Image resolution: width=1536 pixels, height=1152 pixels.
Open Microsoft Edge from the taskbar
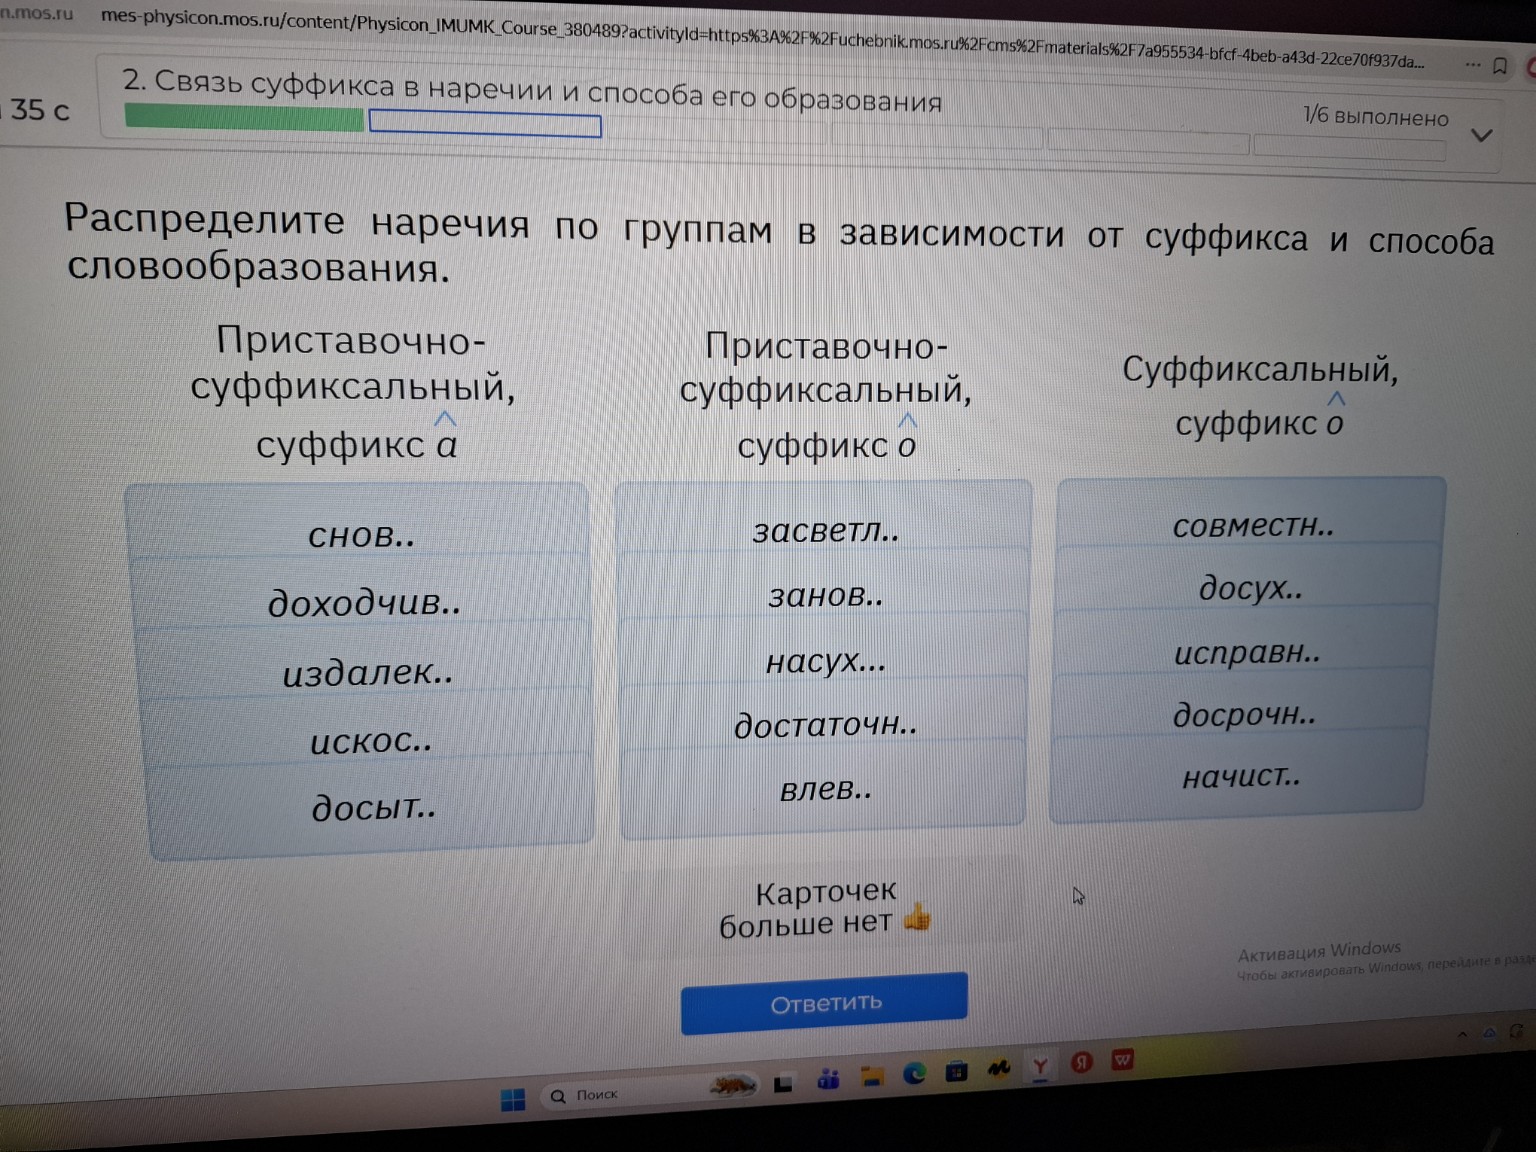914,1073
